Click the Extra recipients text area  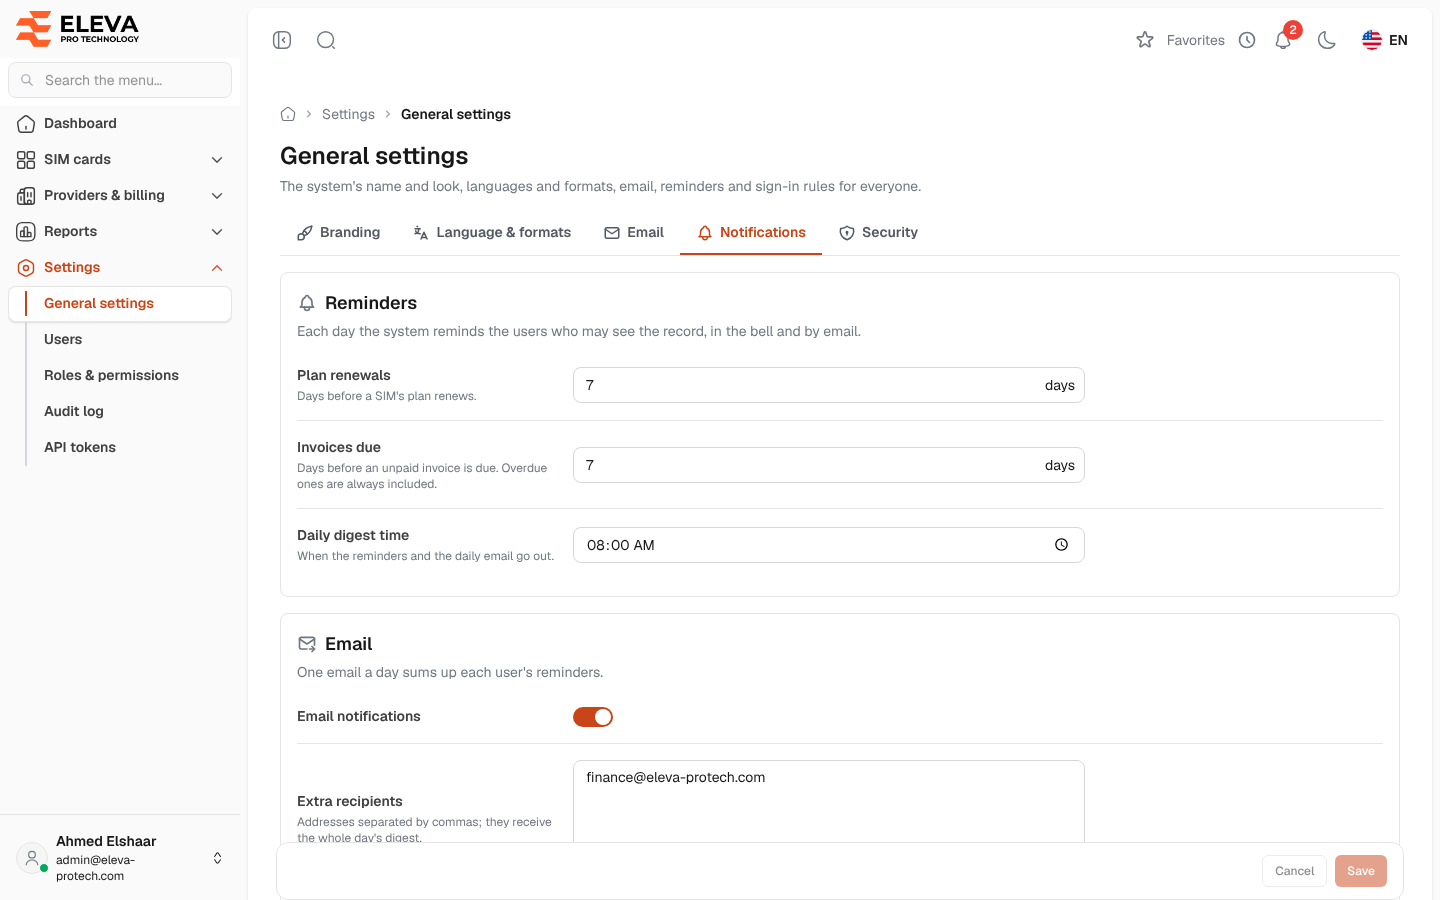click(x=828, y=802)
